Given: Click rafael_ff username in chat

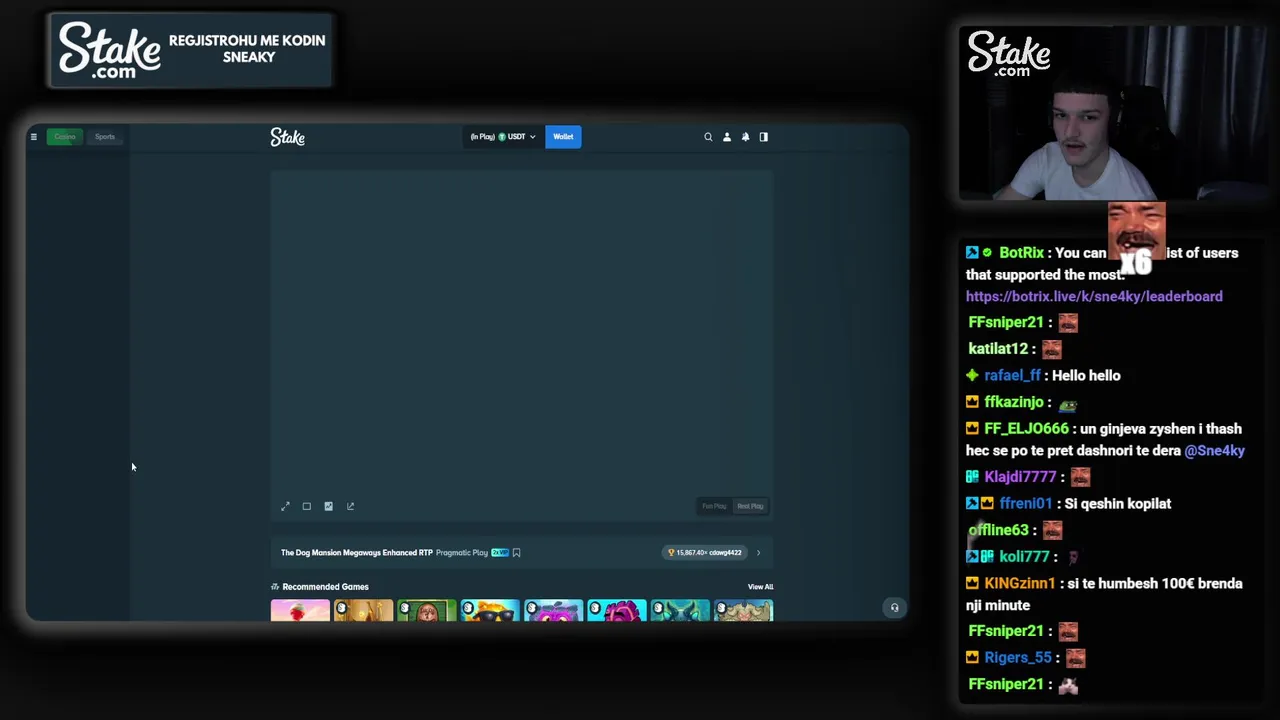Looking at the screenshot, I should (1013, 376).
